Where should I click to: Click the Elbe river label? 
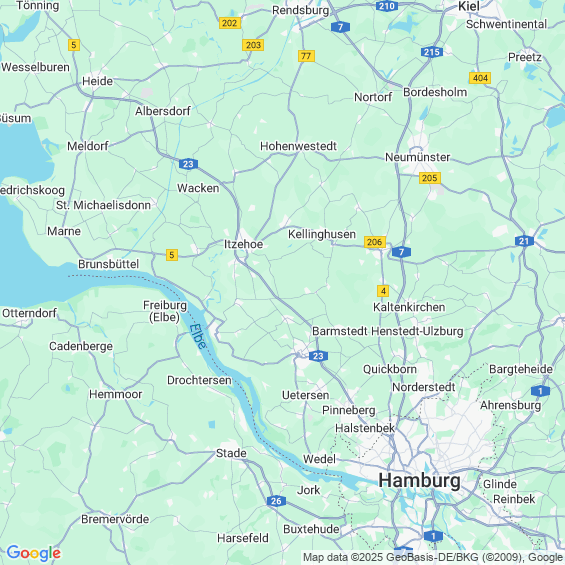(x=198, y=336)
